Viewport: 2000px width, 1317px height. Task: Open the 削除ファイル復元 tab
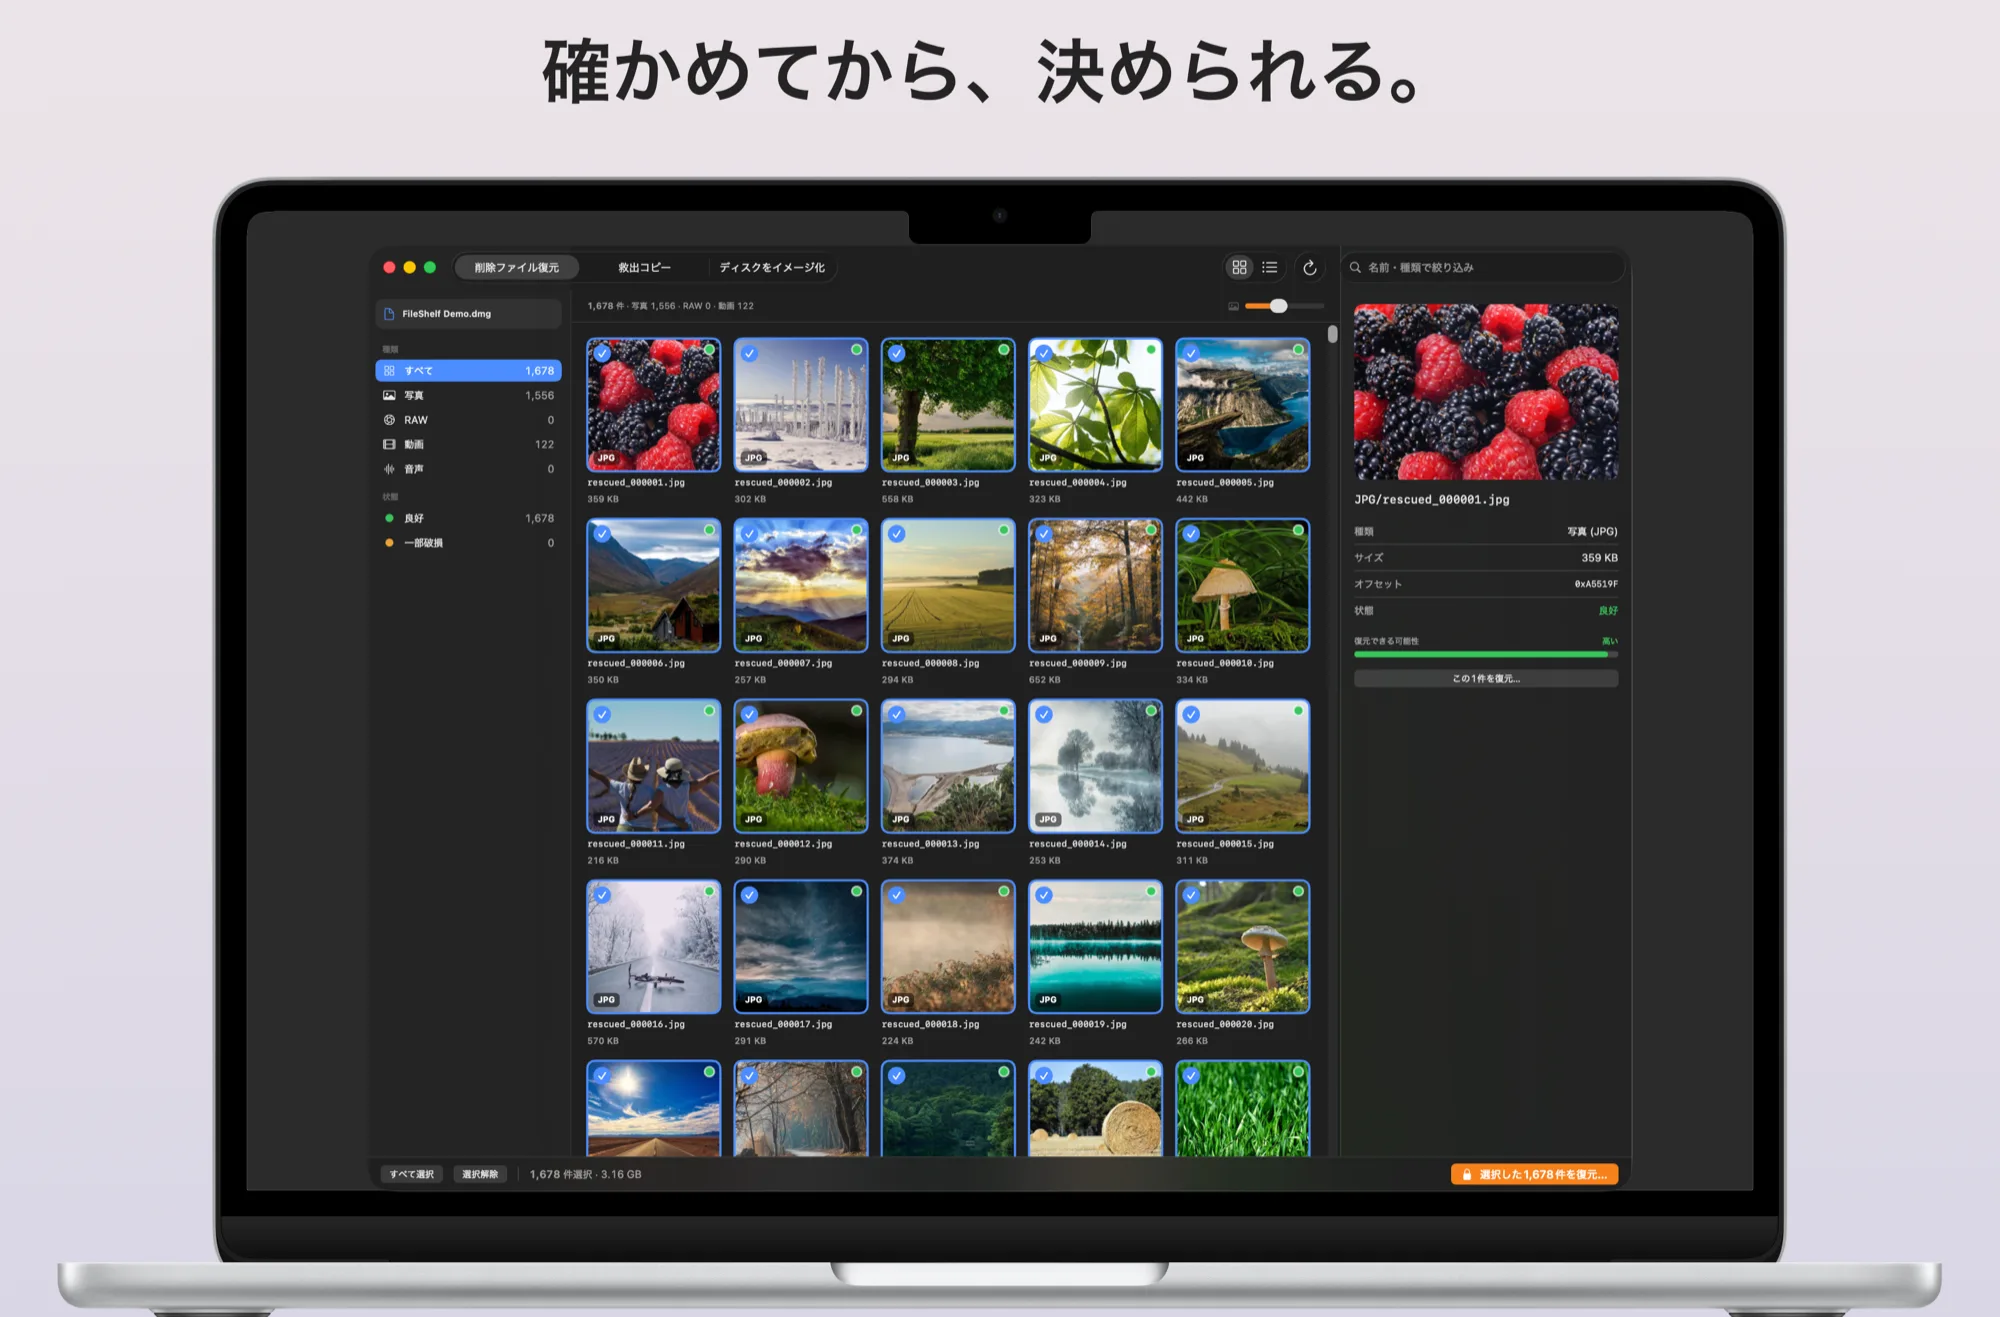click(517, 267)
